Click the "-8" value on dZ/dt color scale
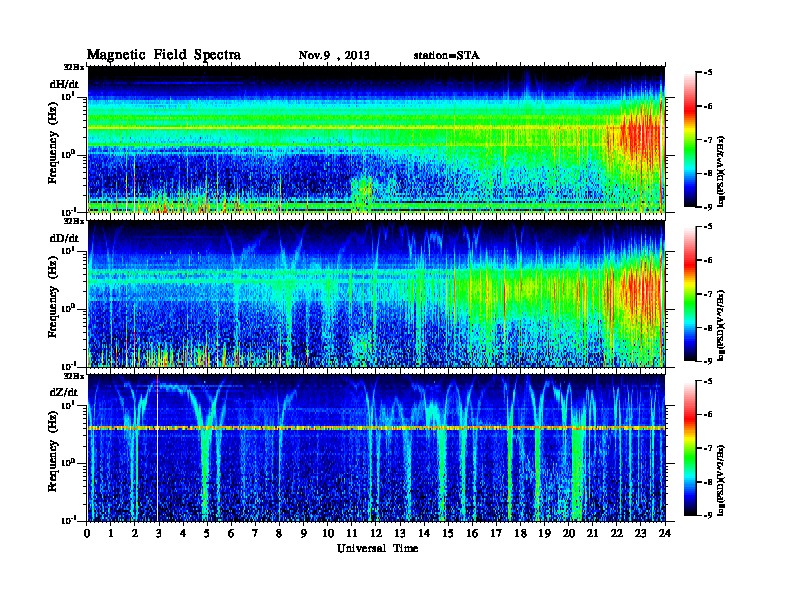 click(x=708, y=482)
